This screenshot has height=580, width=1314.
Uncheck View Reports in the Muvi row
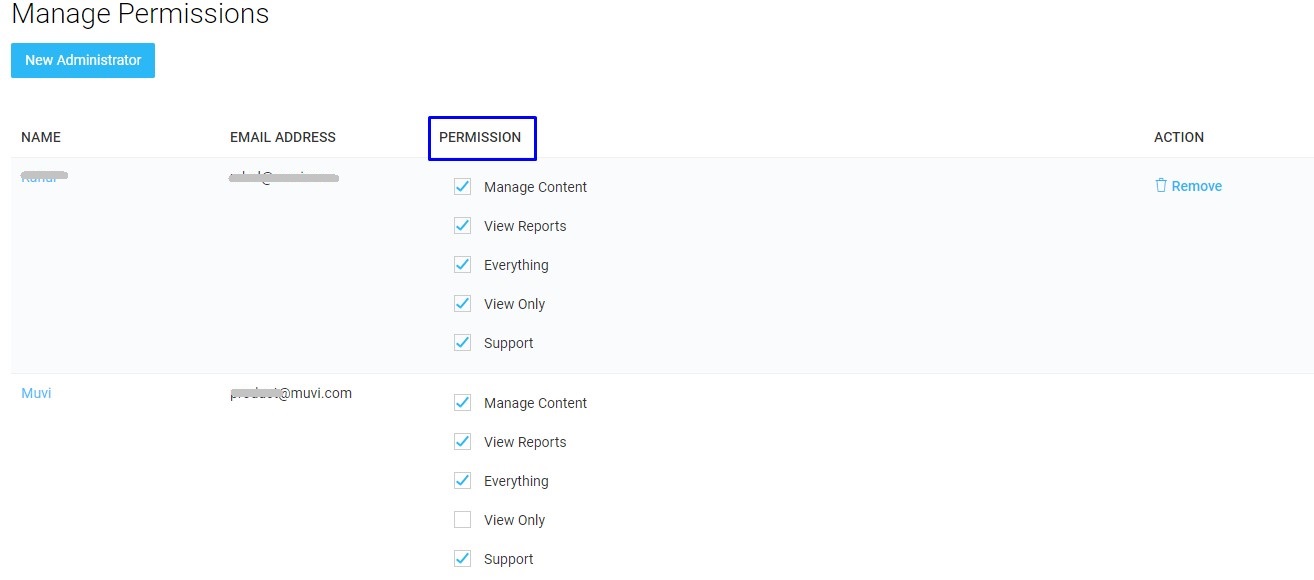(462, 442)
